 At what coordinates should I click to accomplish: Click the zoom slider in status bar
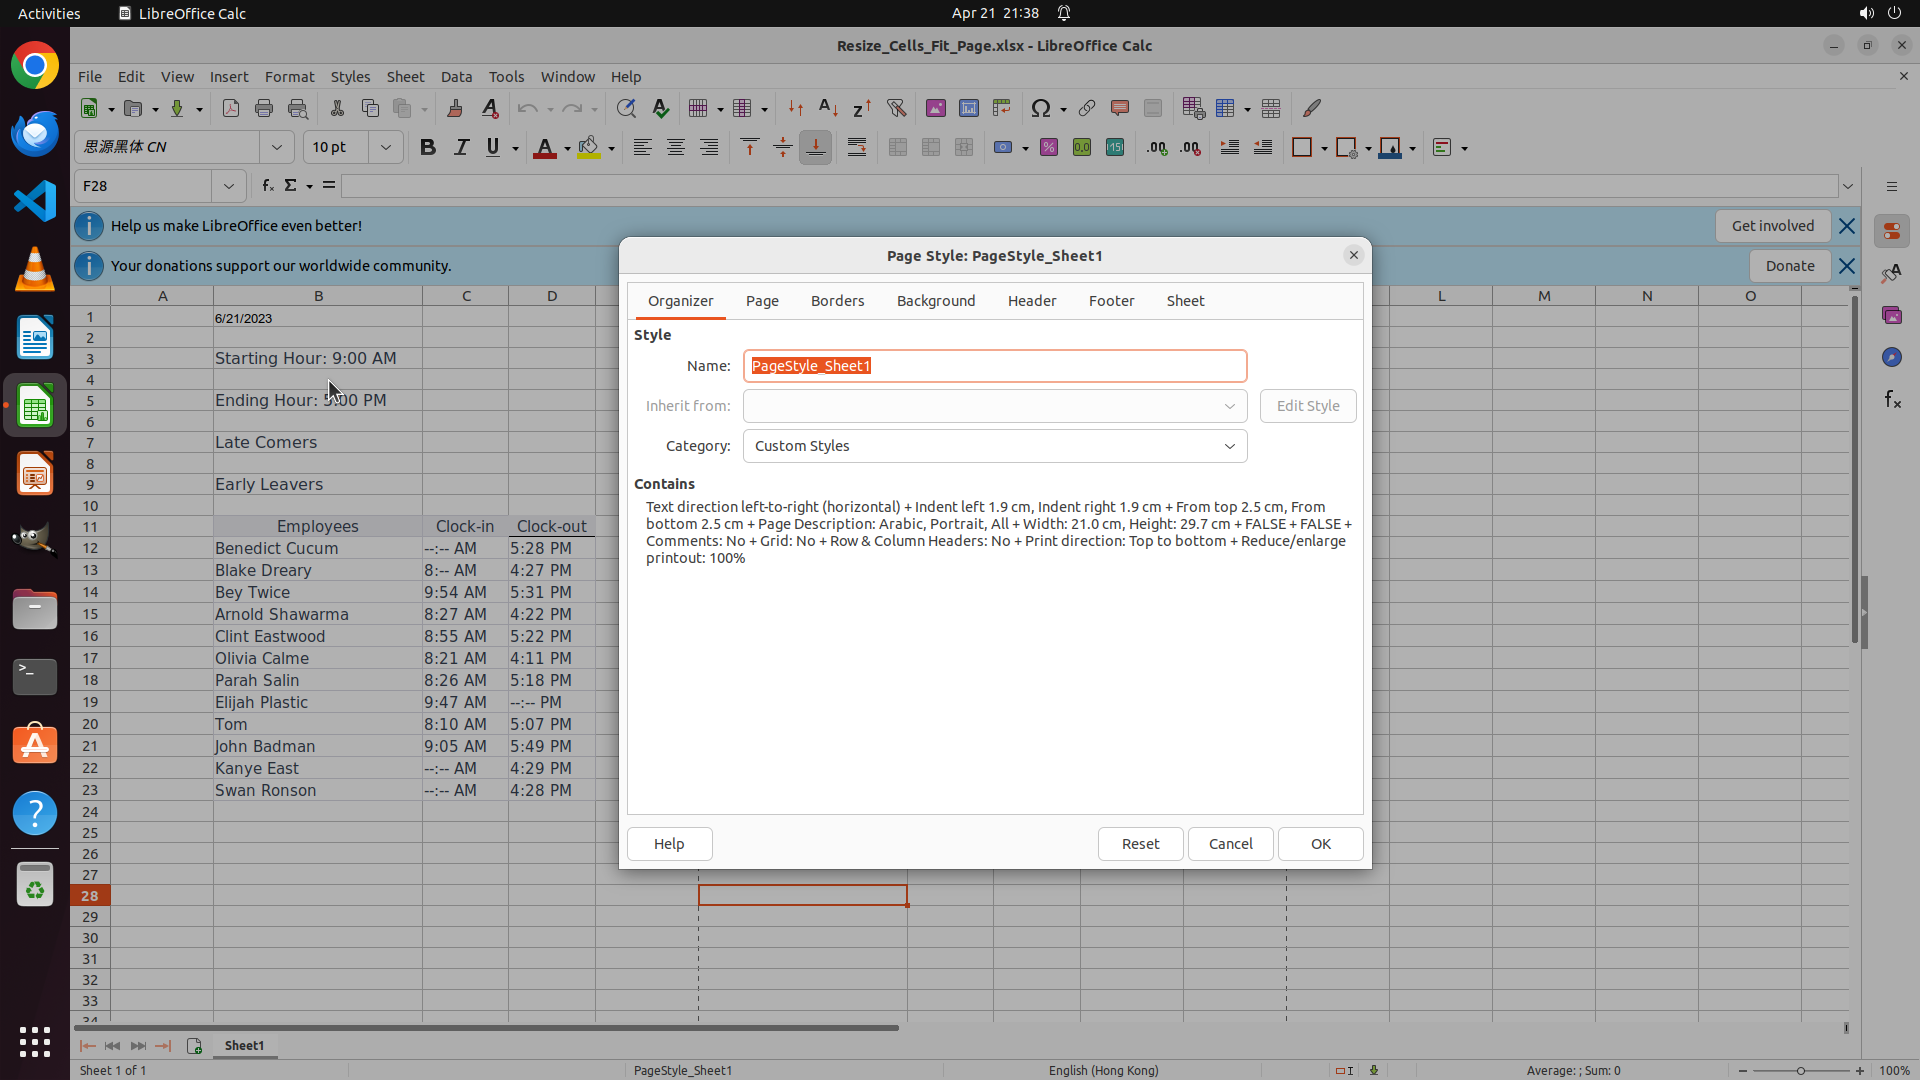tap(1800, 1070)
